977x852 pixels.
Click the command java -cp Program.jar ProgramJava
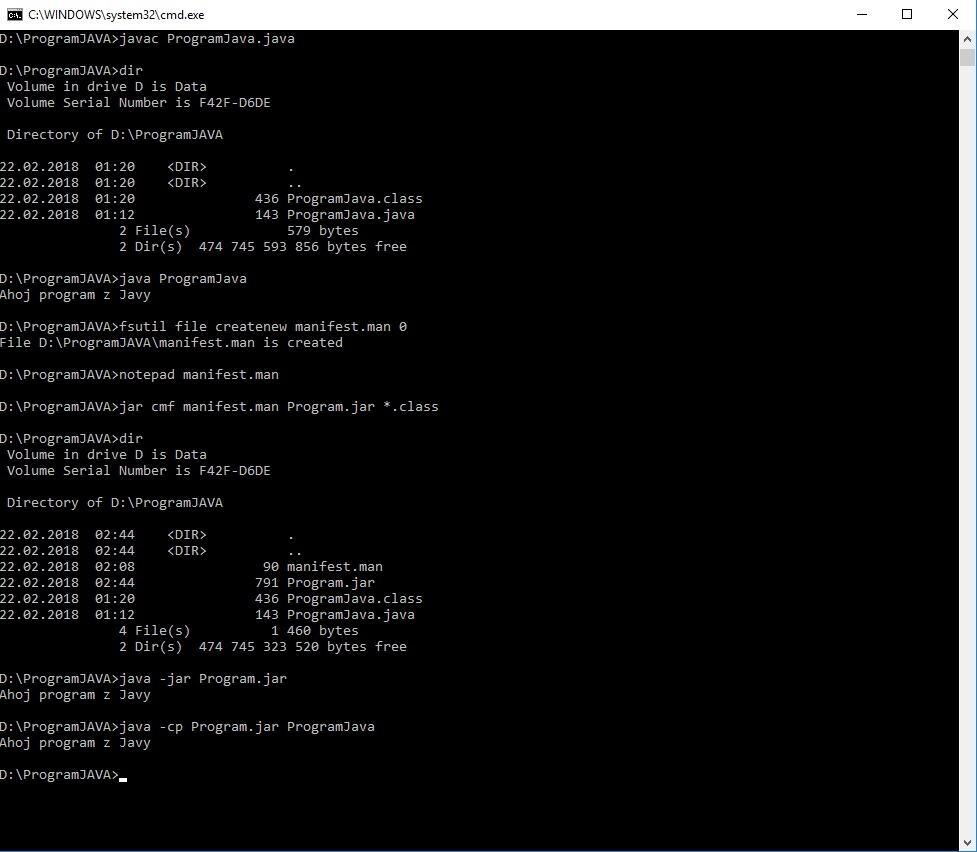(x=247, y=727)
